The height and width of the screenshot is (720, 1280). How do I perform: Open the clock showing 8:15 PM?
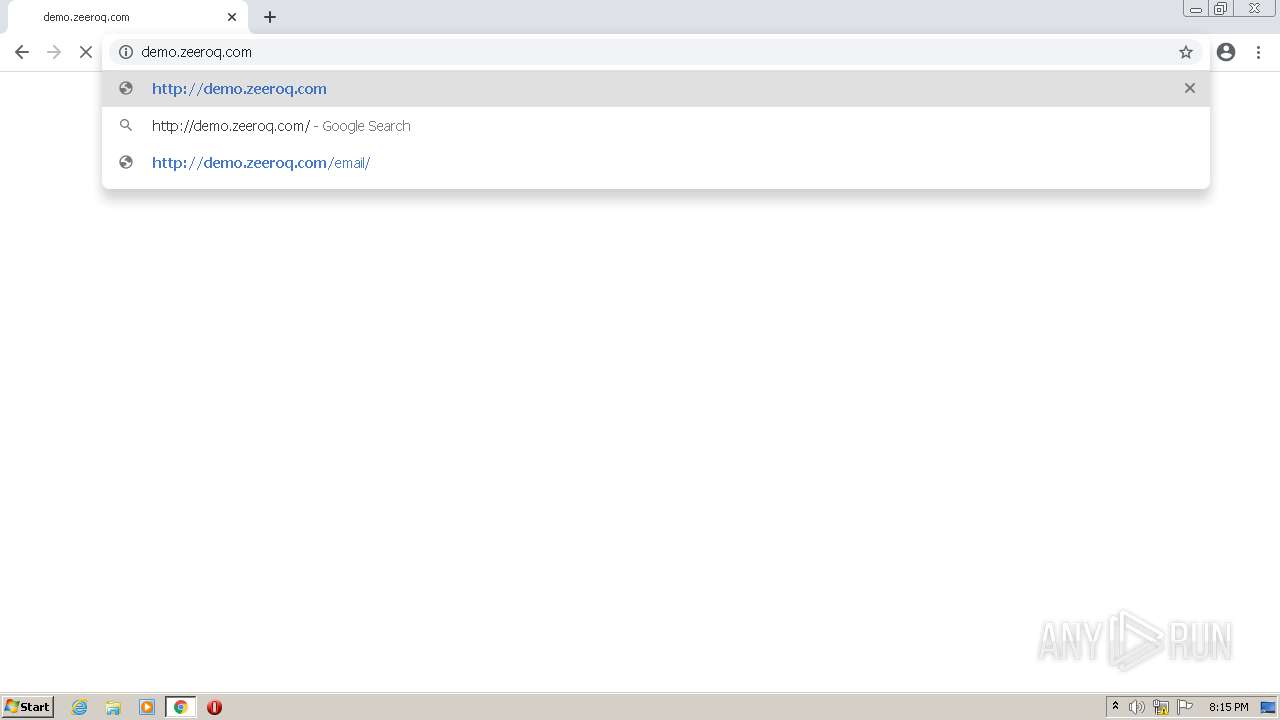tap(1228, 707)
